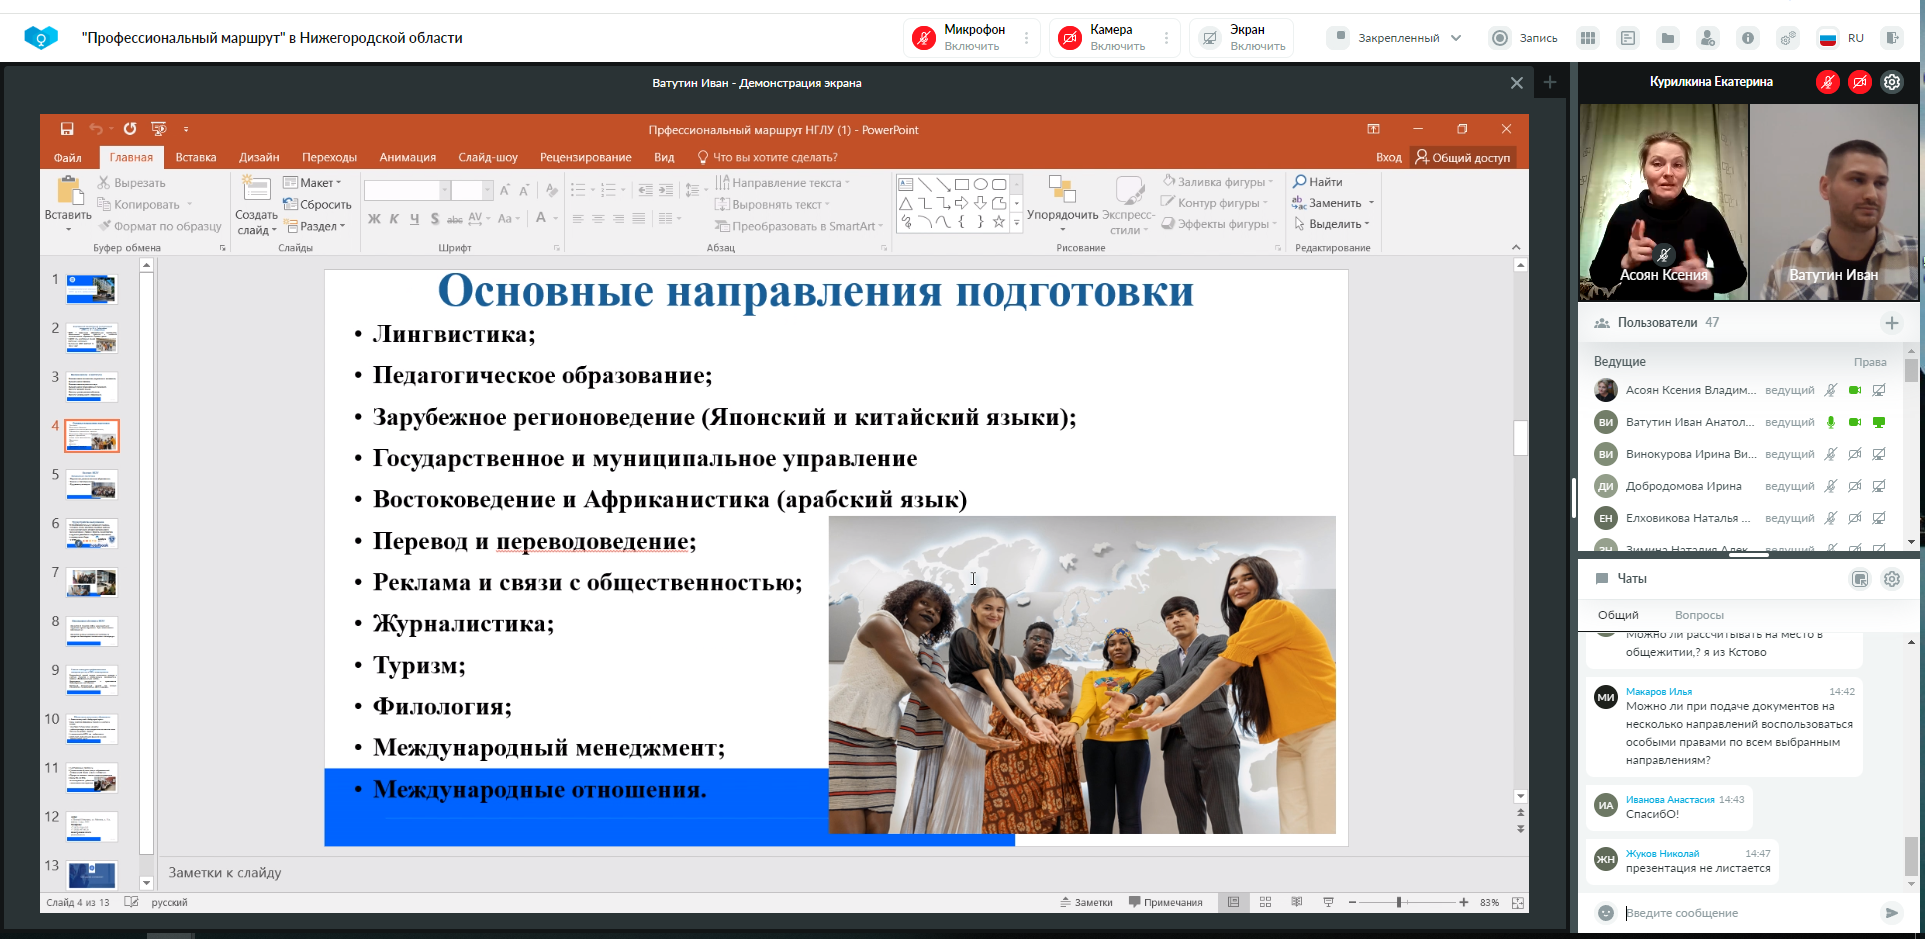Click the Введите сообщение chat input field
The width and height of the screenshot is (1925, 939).
1745,912
